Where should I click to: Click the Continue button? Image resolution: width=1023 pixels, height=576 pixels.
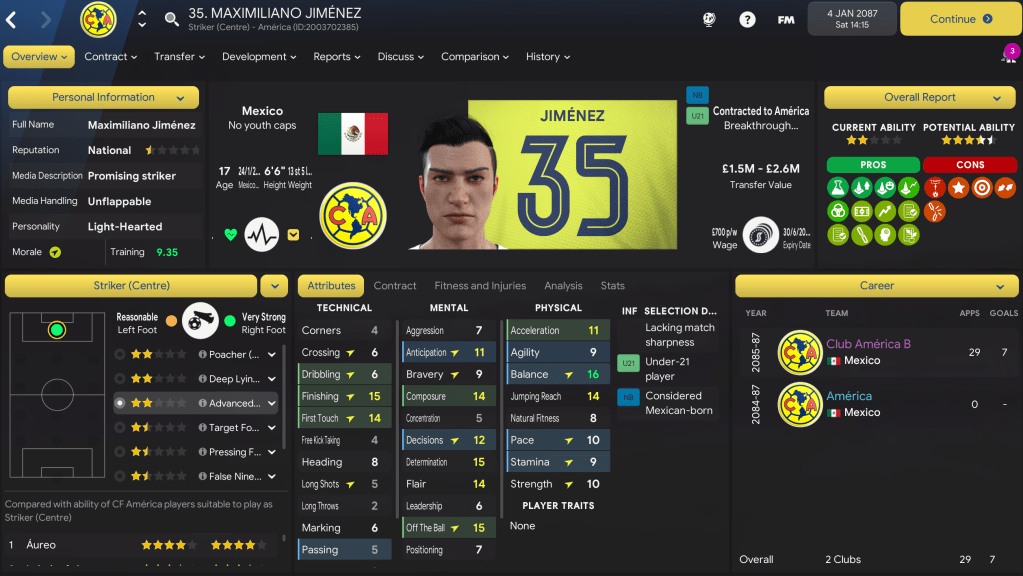click(960, 19)
